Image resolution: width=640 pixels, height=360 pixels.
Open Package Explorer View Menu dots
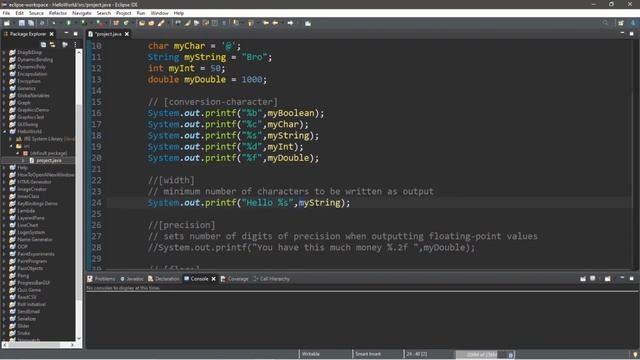76,44
